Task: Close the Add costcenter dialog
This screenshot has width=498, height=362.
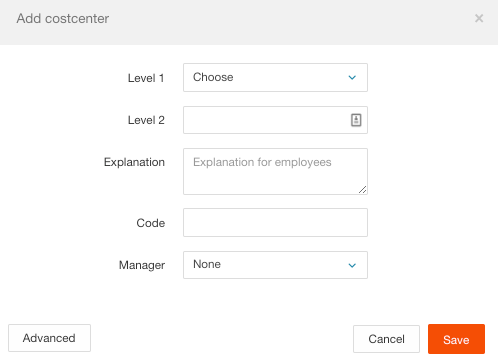Action: [x=479, y=18]
